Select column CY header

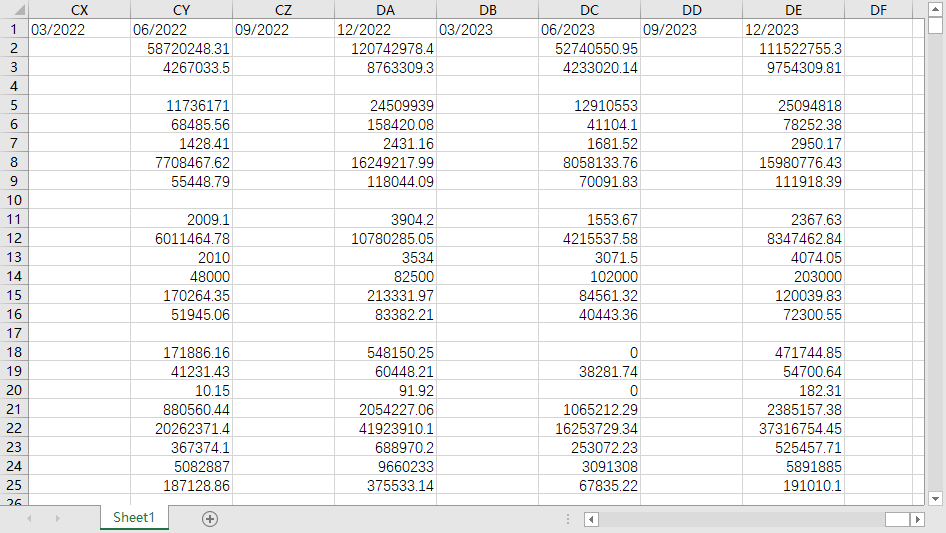pos(182,10)
